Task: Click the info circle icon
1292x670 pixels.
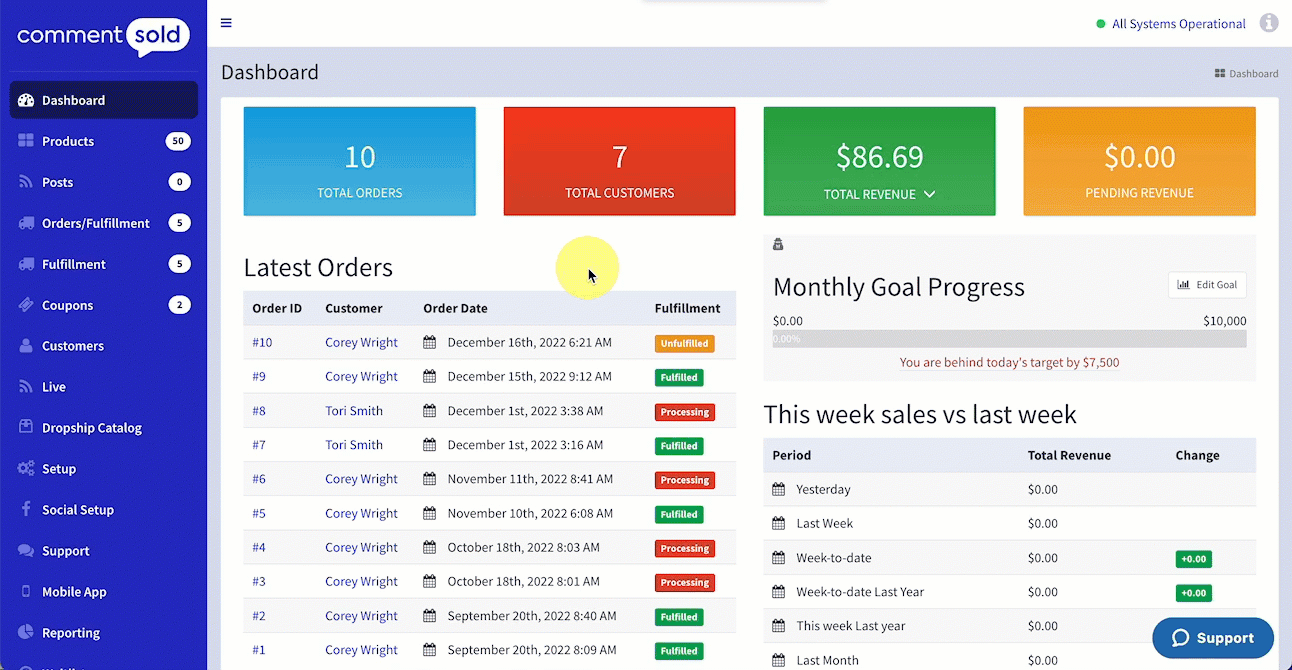Action: [1269, 23]
